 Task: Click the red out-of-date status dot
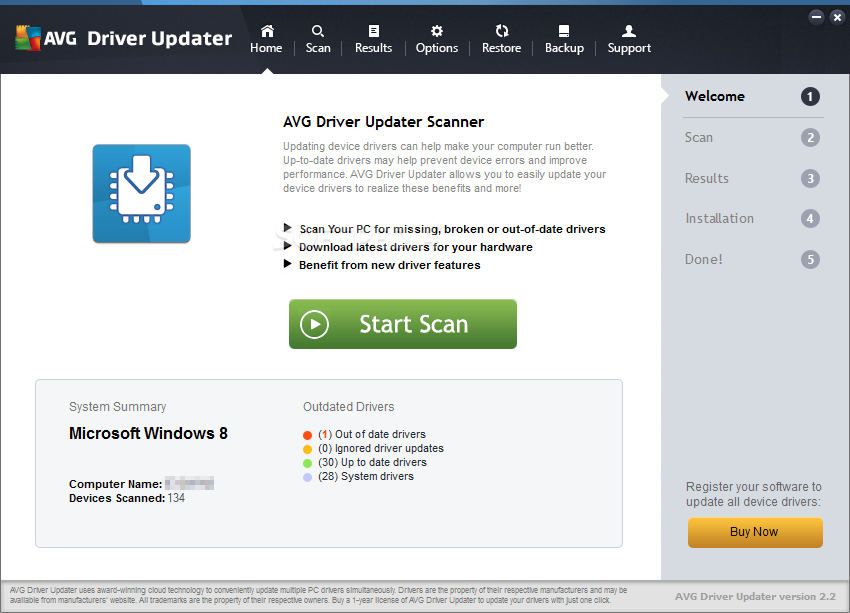tap(307, 435)
